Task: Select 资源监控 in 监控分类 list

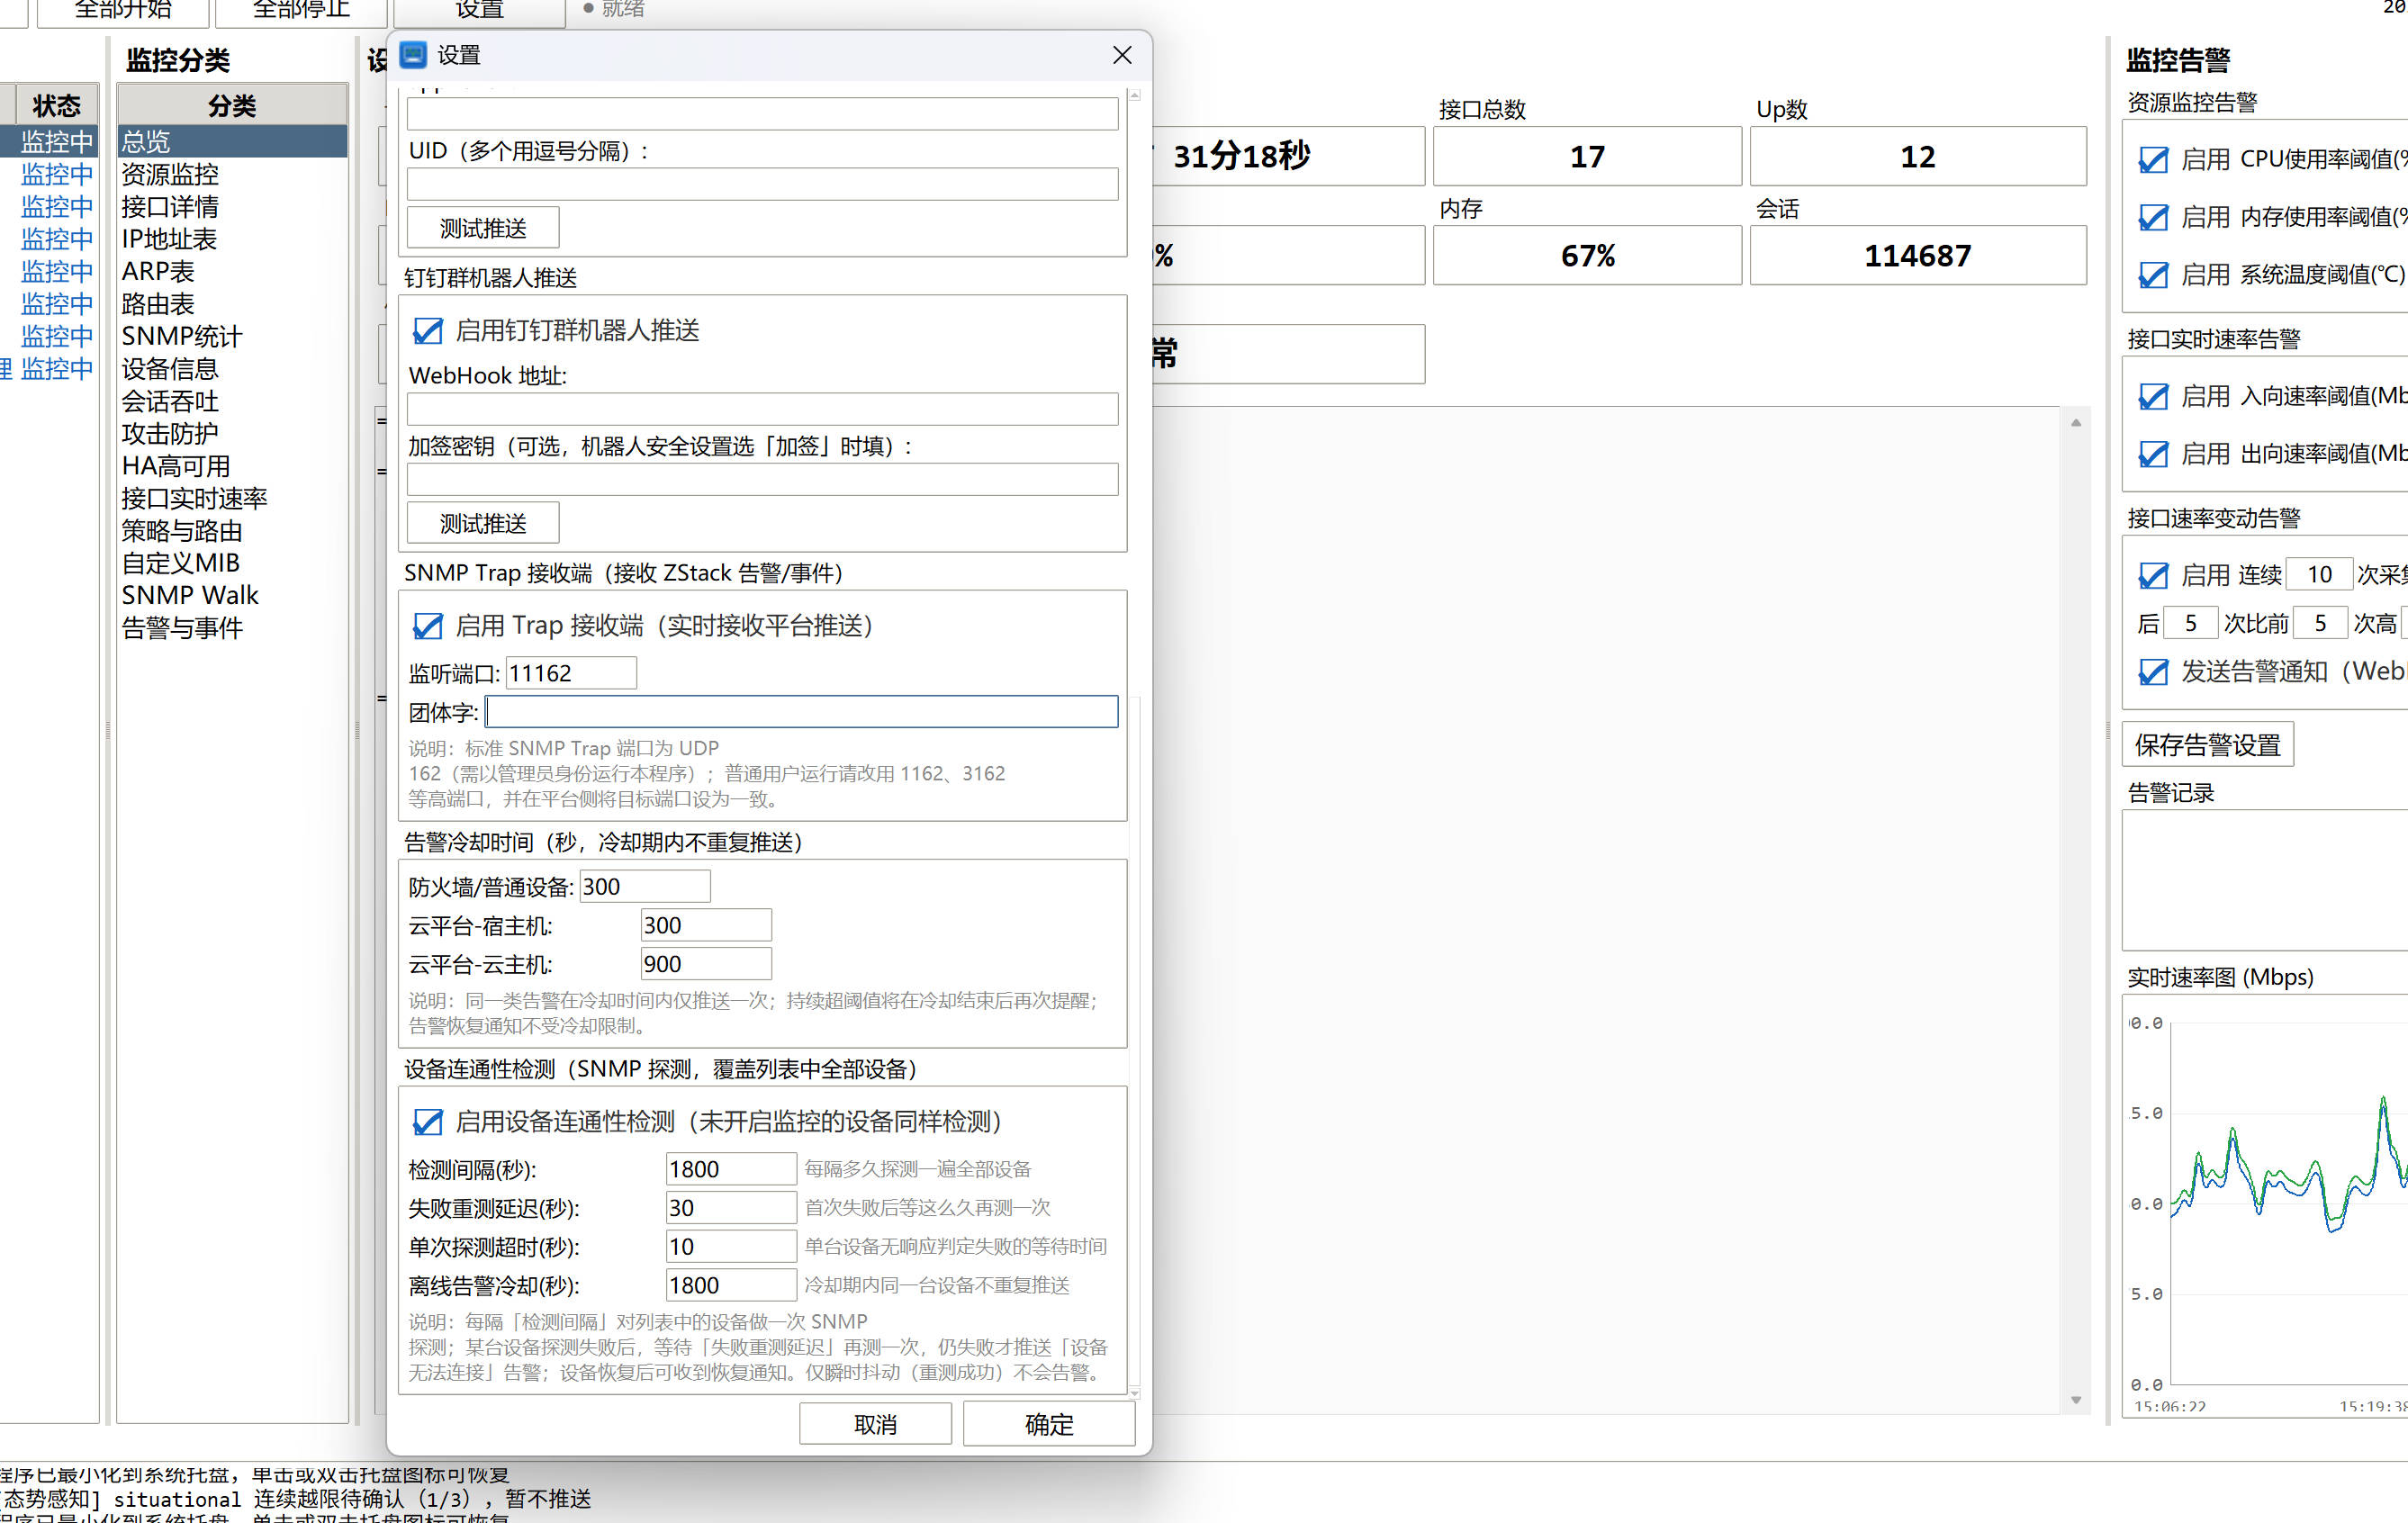Action: click(232, 174)
